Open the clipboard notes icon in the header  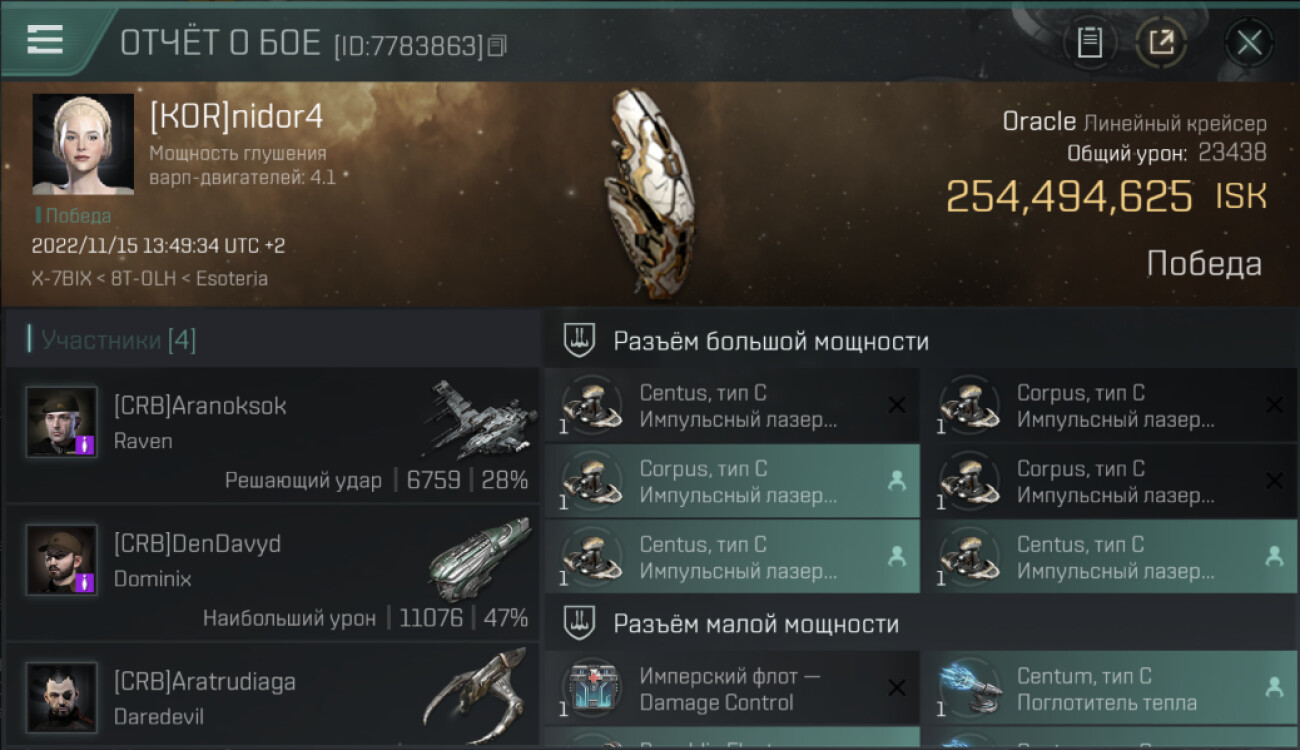(x=1089, y=42)
